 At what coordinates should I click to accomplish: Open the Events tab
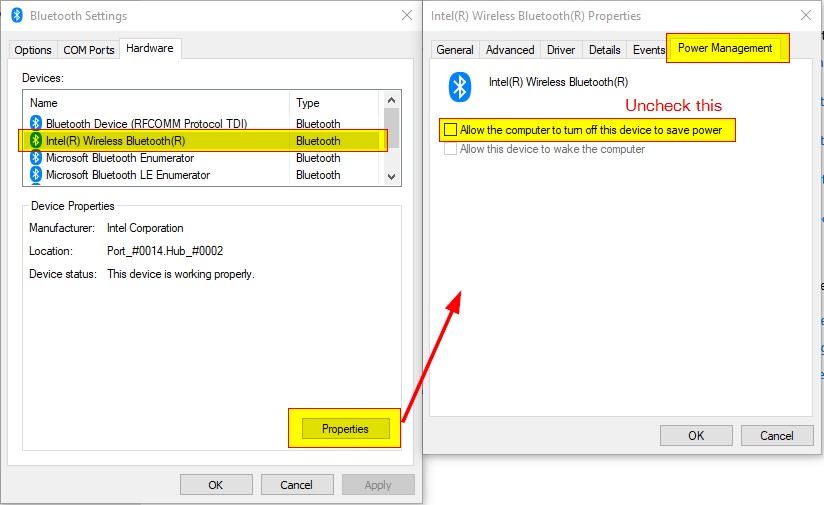point(648,50)
